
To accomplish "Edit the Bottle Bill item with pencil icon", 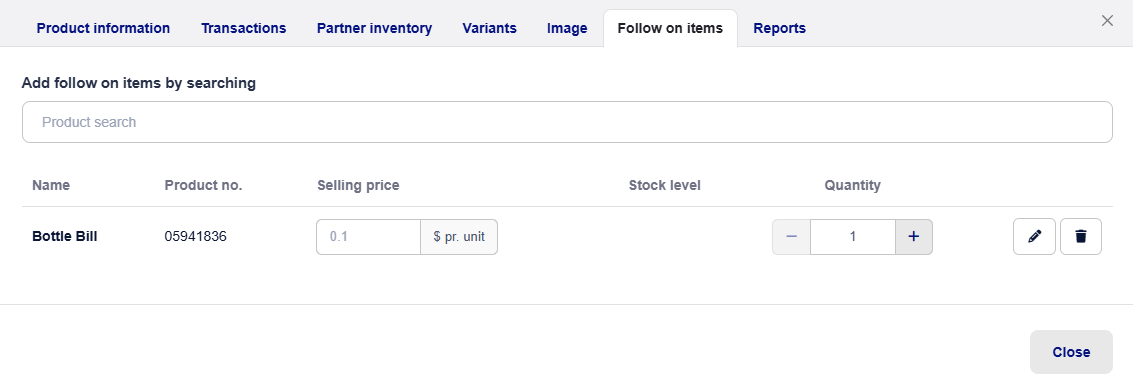I will coord(1034,236).
